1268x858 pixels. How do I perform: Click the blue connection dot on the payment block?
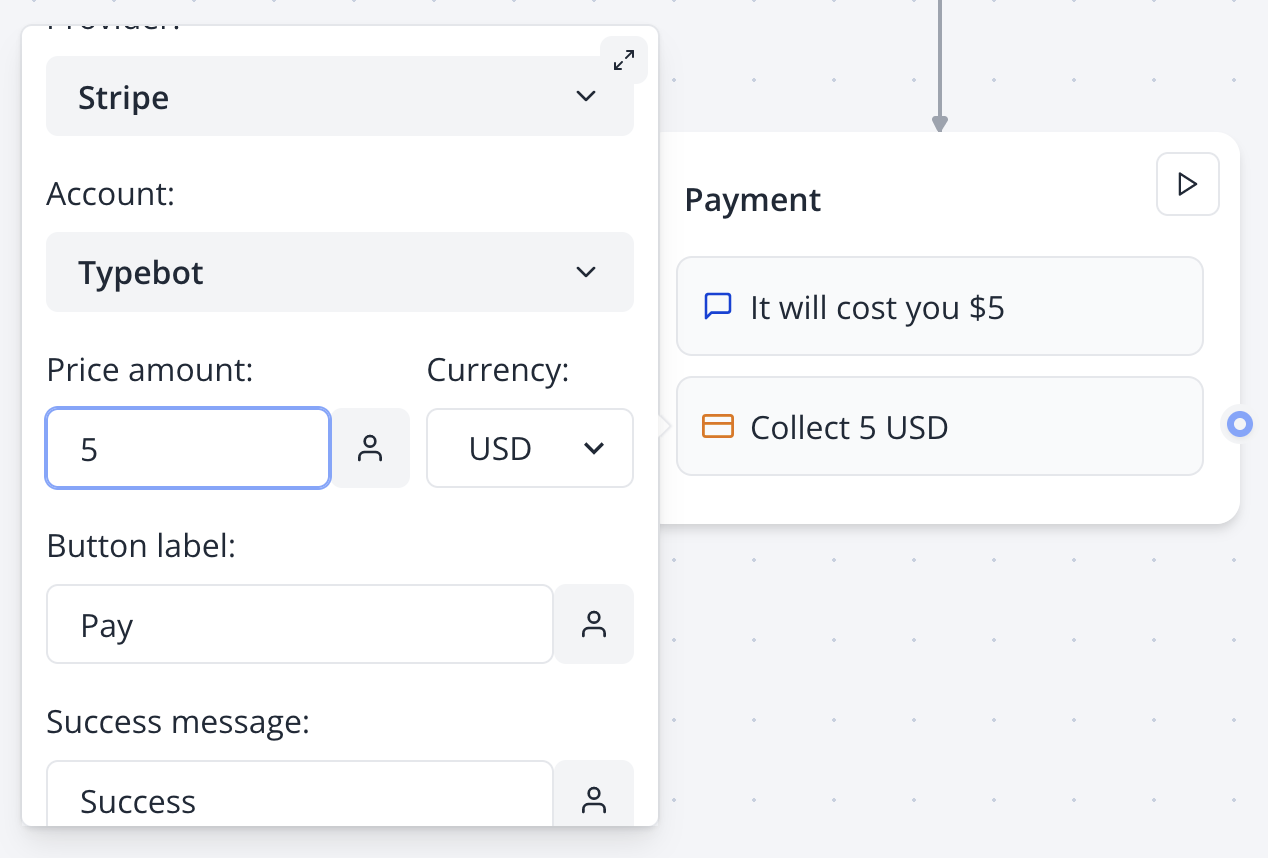[x=1238, y=425]
